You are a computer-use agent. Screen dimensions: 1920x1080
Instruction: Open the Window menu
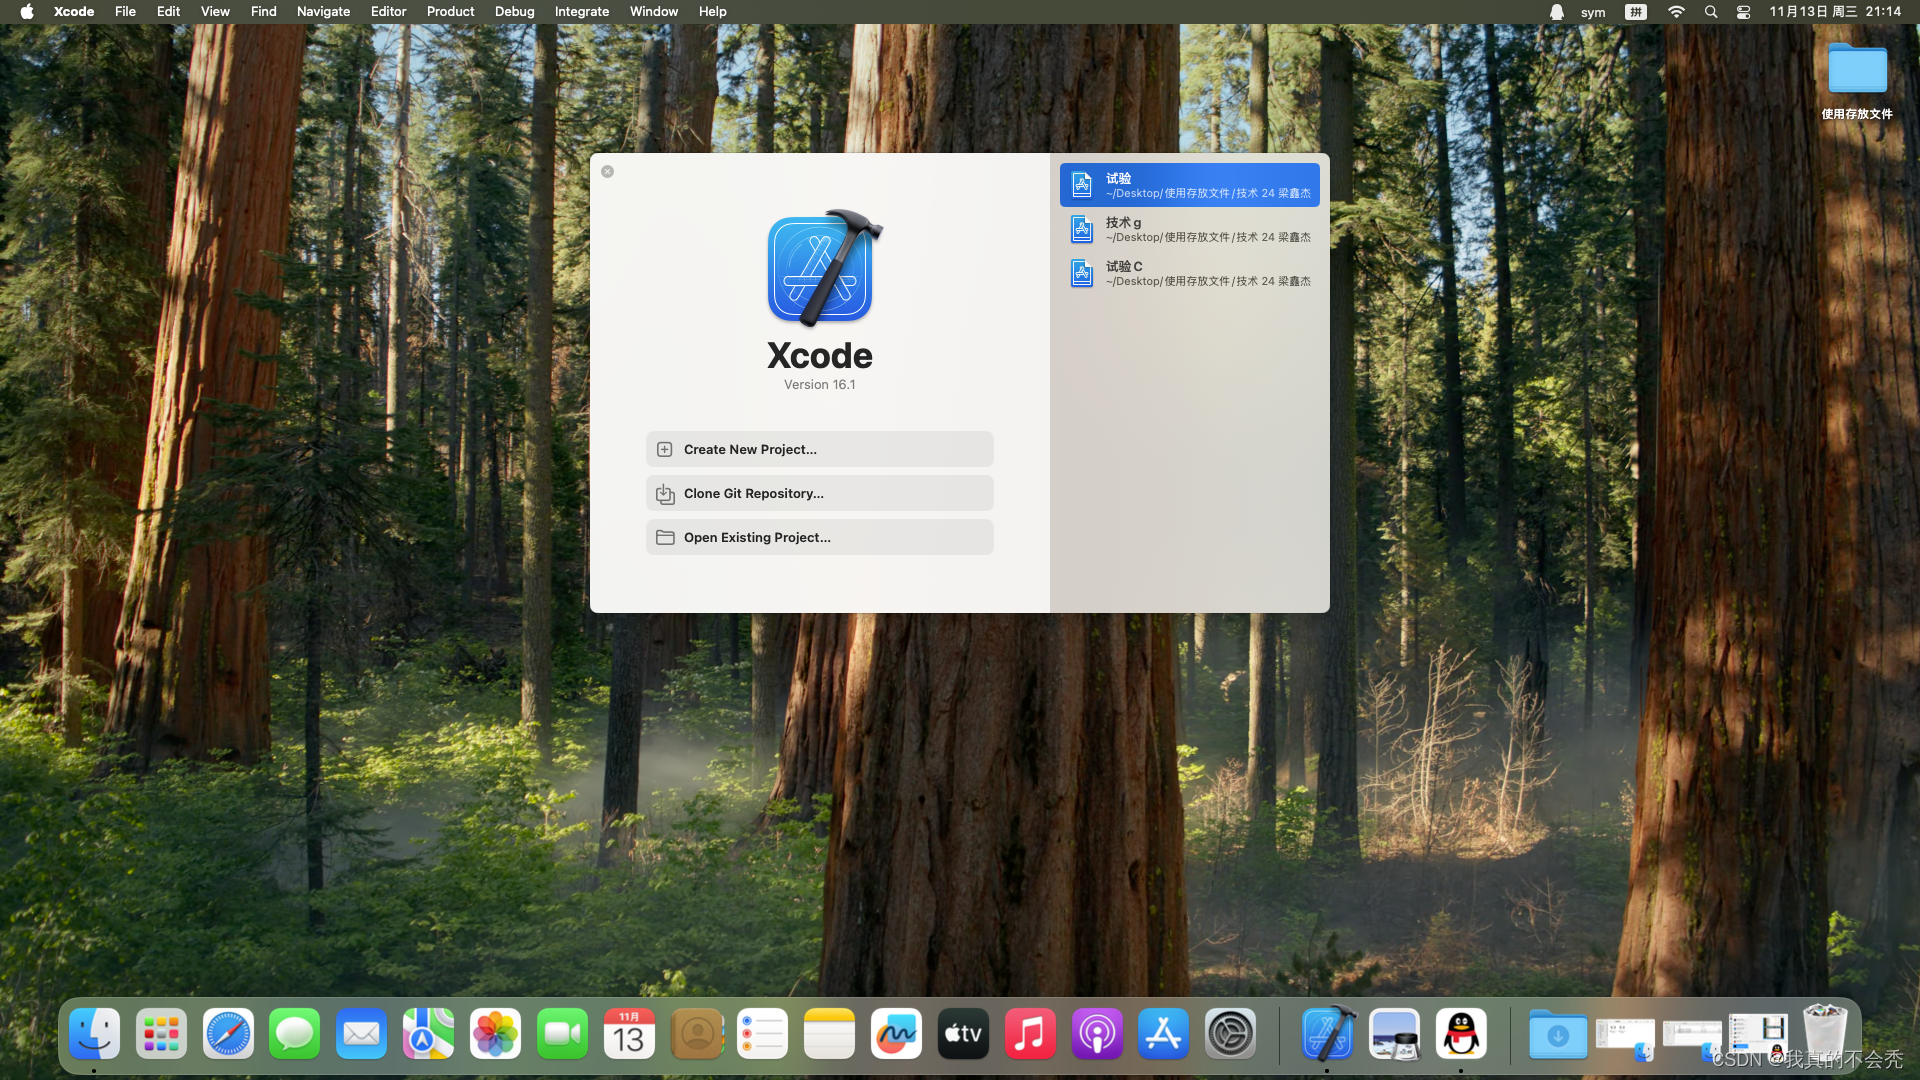(653, 12)
